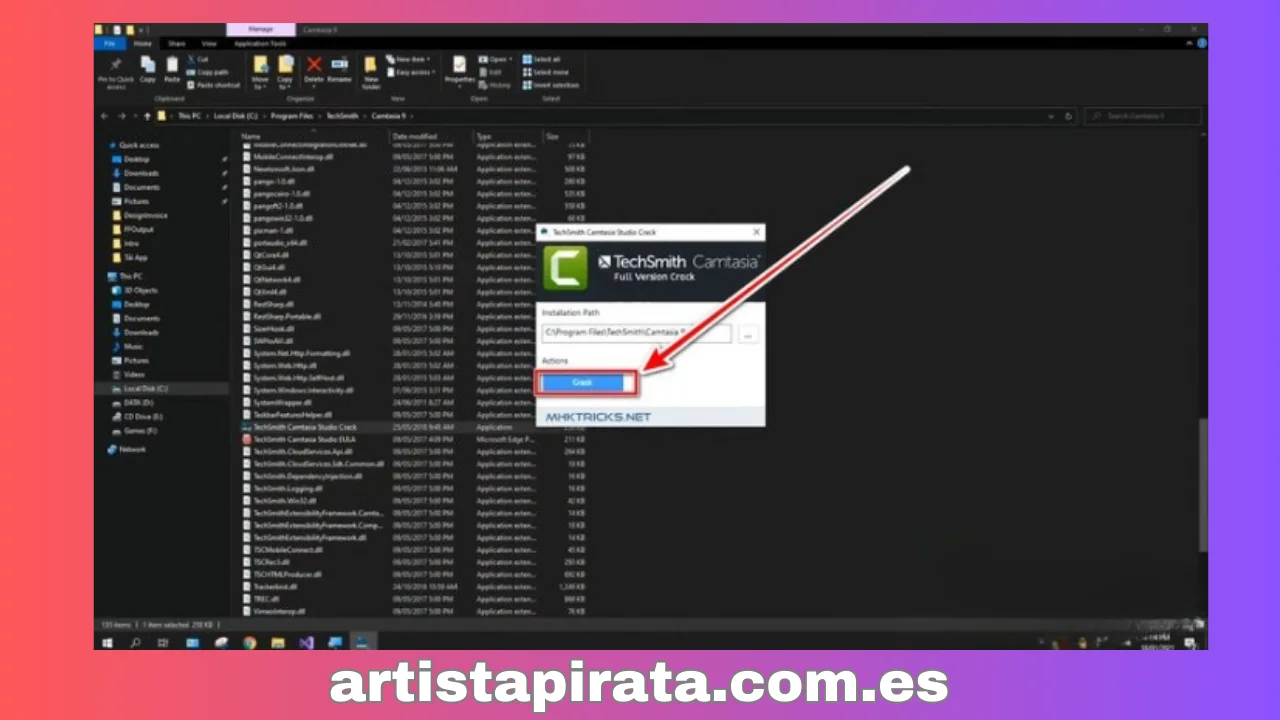Click the New folder icon
This screenshot has width=1280, height=720.
371,66
